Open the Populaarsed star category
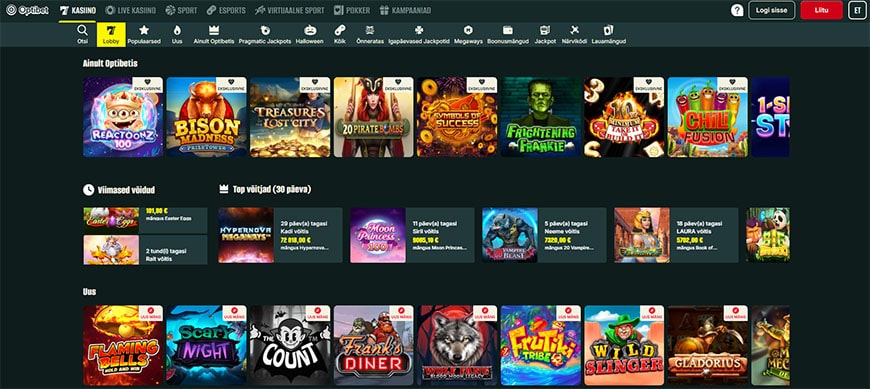This screenshot has height=389, width=870. point(144,34)
